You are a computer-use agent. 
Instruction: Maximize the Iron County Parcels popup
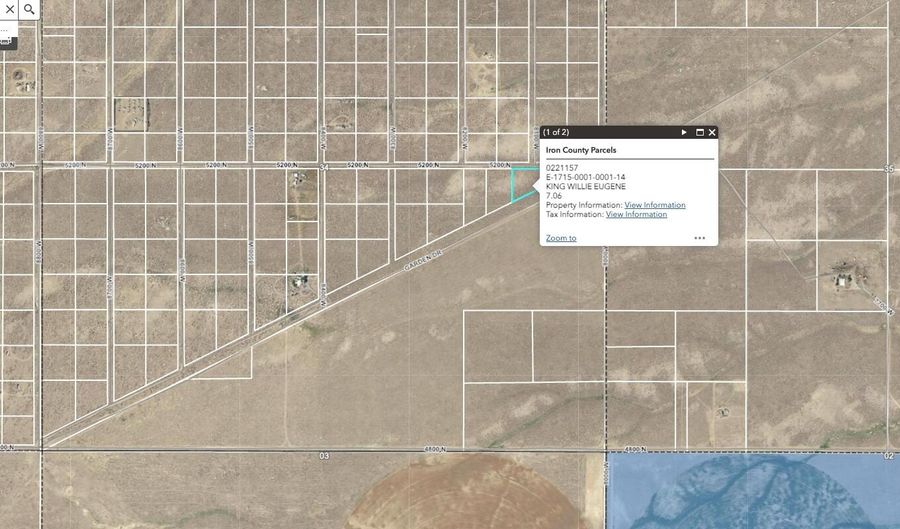pos(700,132)
